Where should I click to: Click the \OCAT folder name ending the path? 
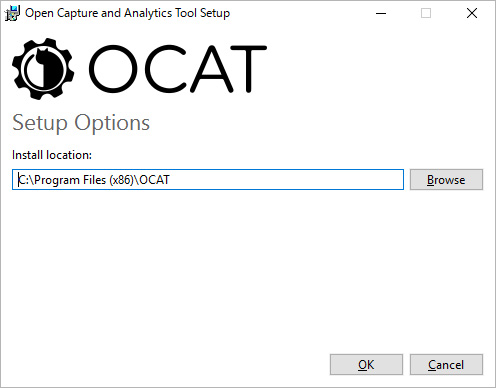152,180
